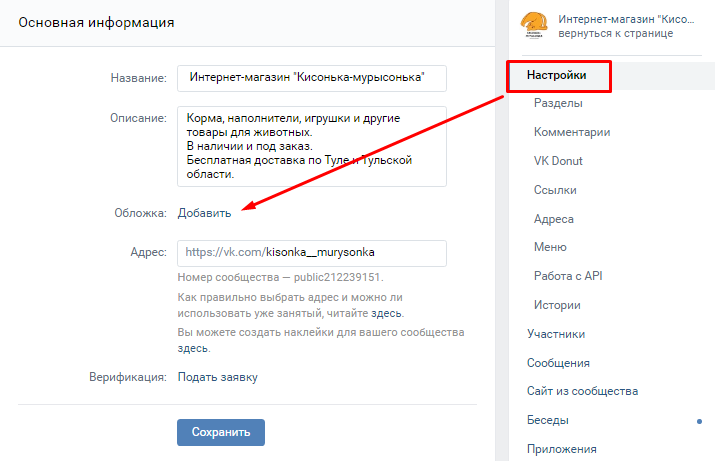Go to the Участники section
The height and width of the screenshot is (461, 715).
[556, 334]
